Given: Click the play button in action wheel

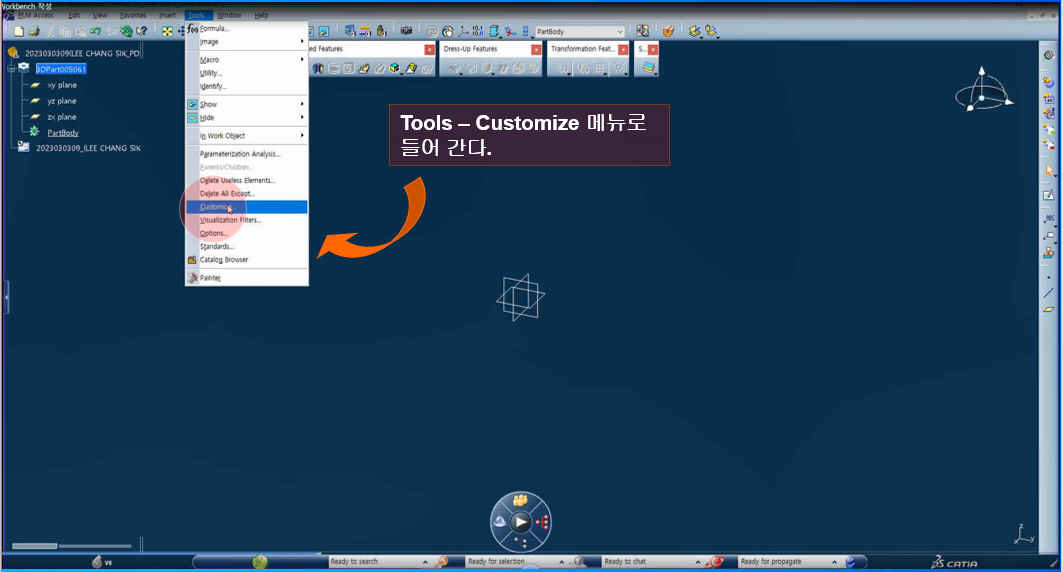Looking at the screenshot, I should click(x=521, y=522).
